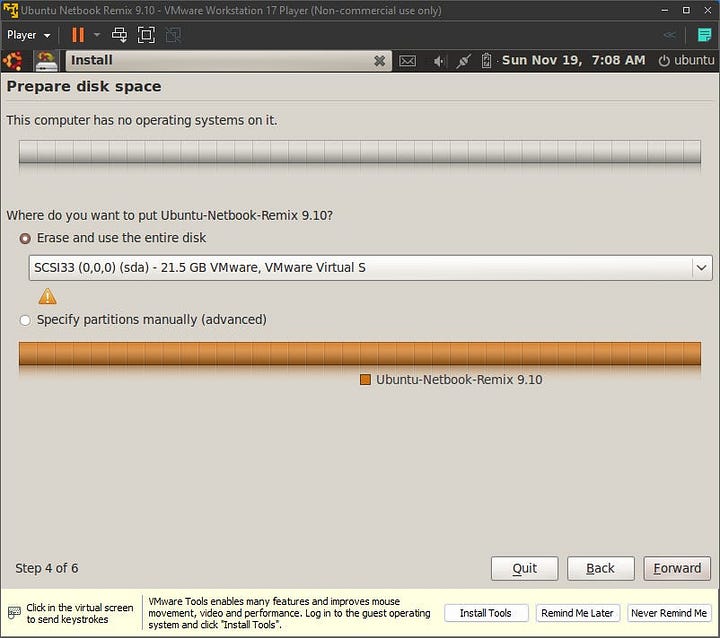Click Never Remind Me button
This screenshot has height=638, width=720.
tap(669, 613)
